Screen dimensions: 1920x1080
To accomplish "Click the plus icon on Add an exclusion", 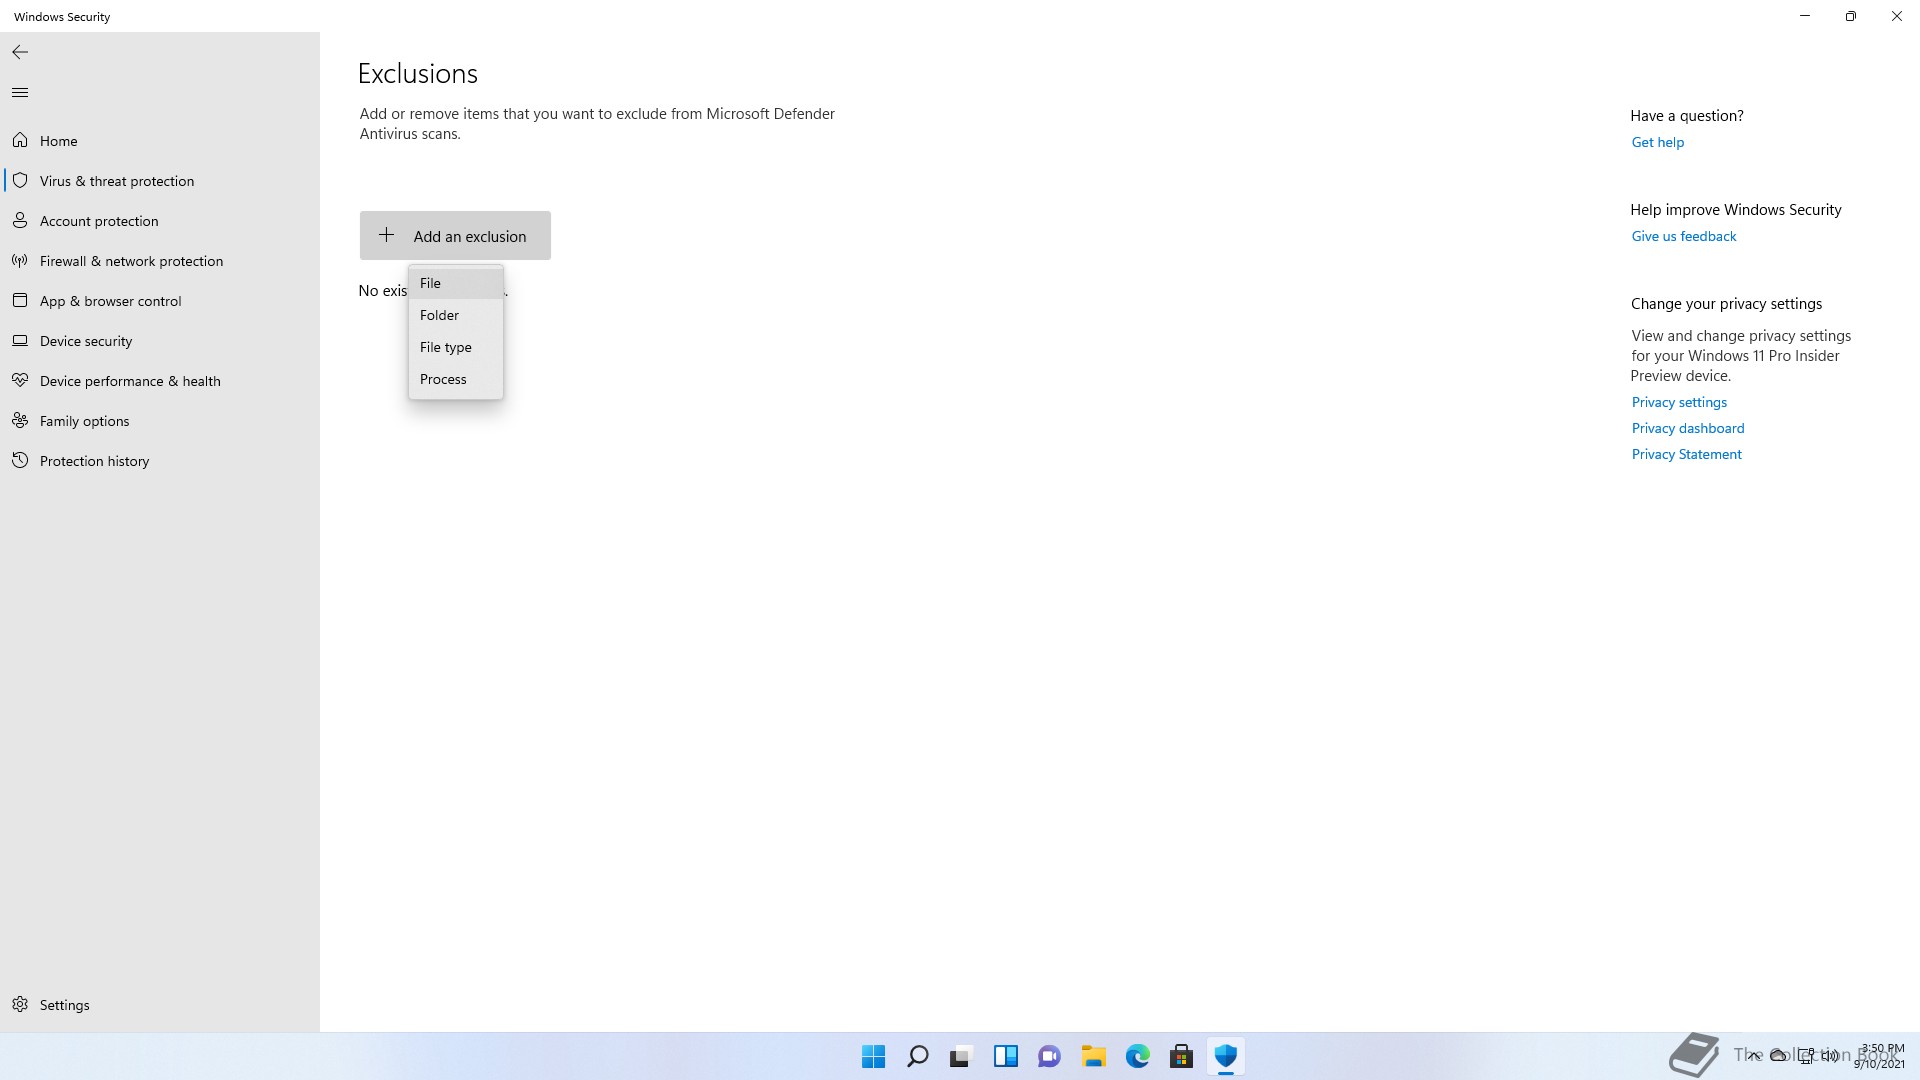I will [x=386, y=235].
